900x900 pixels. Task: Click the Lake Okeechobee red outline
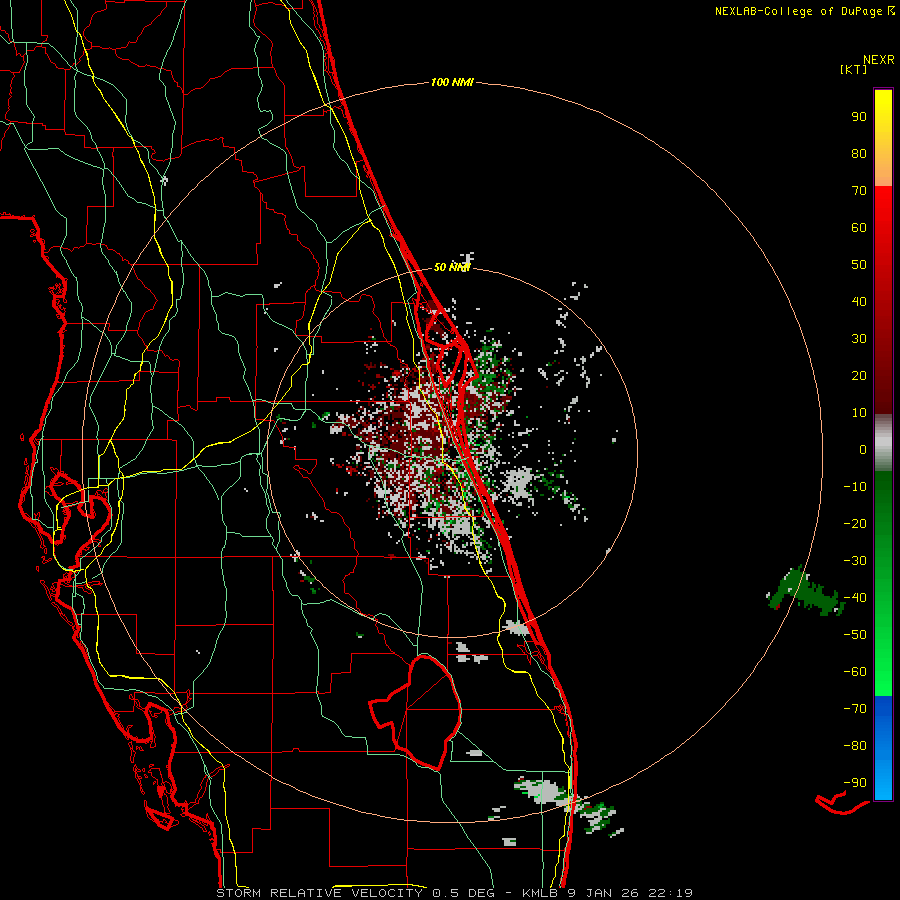[416, 712]
